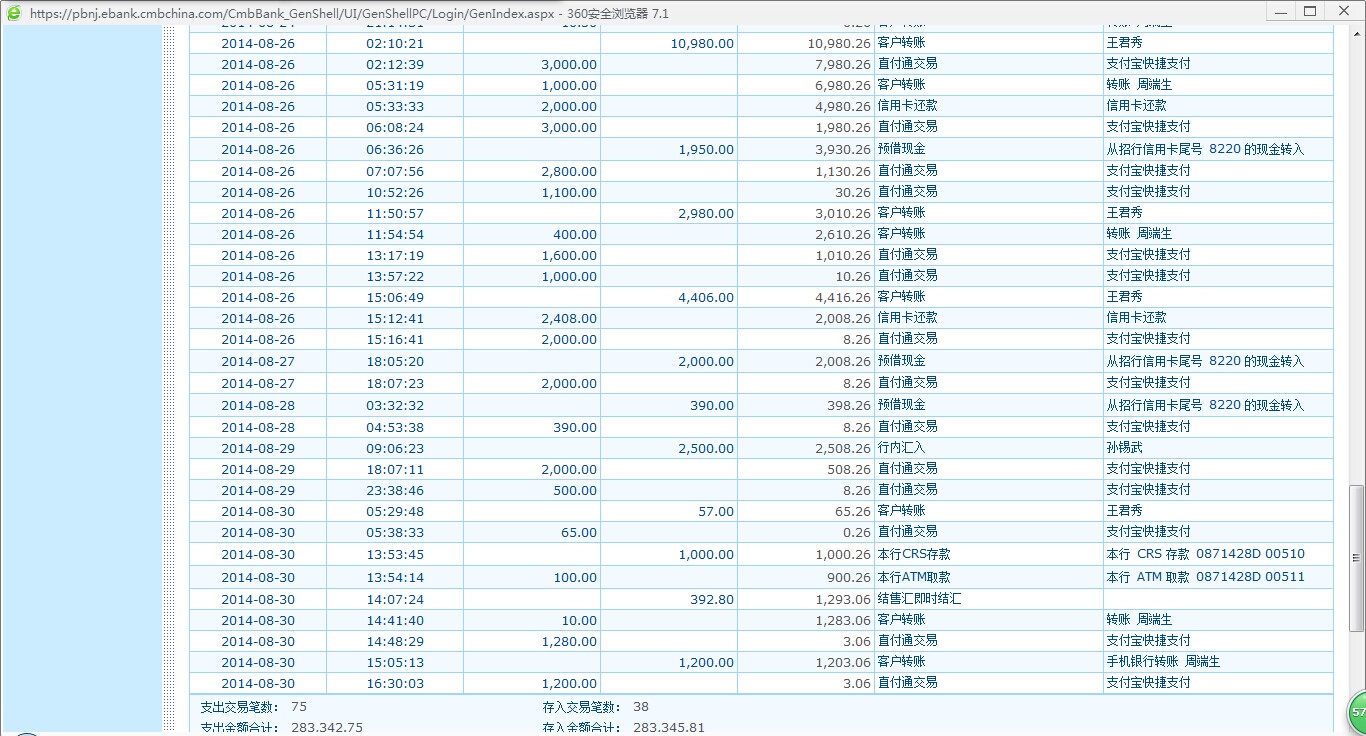The height and width of the screenshot is (736, 1366).
Task: Click the 本行ATM取款 transaction type cell
Action: click(914, 577)
